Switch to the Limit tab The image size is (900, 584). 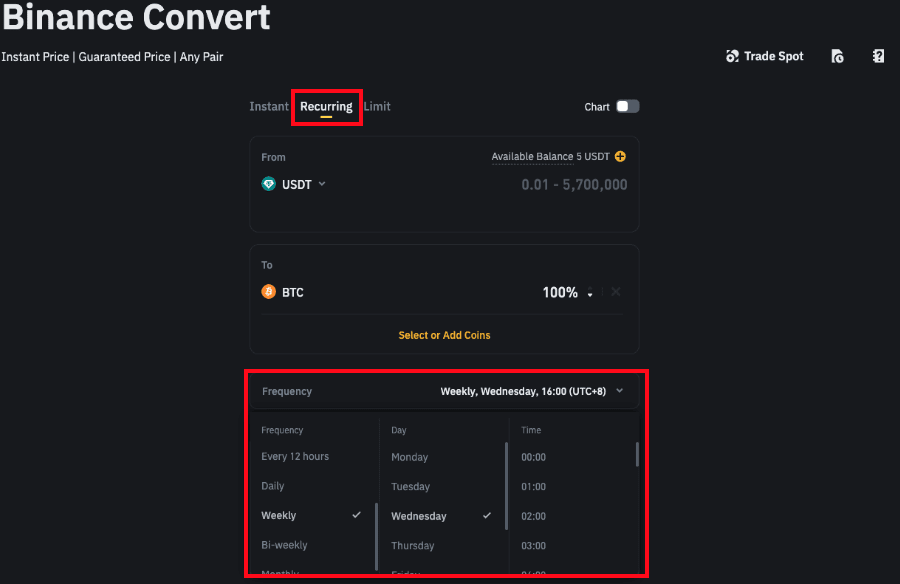(377, 107)
